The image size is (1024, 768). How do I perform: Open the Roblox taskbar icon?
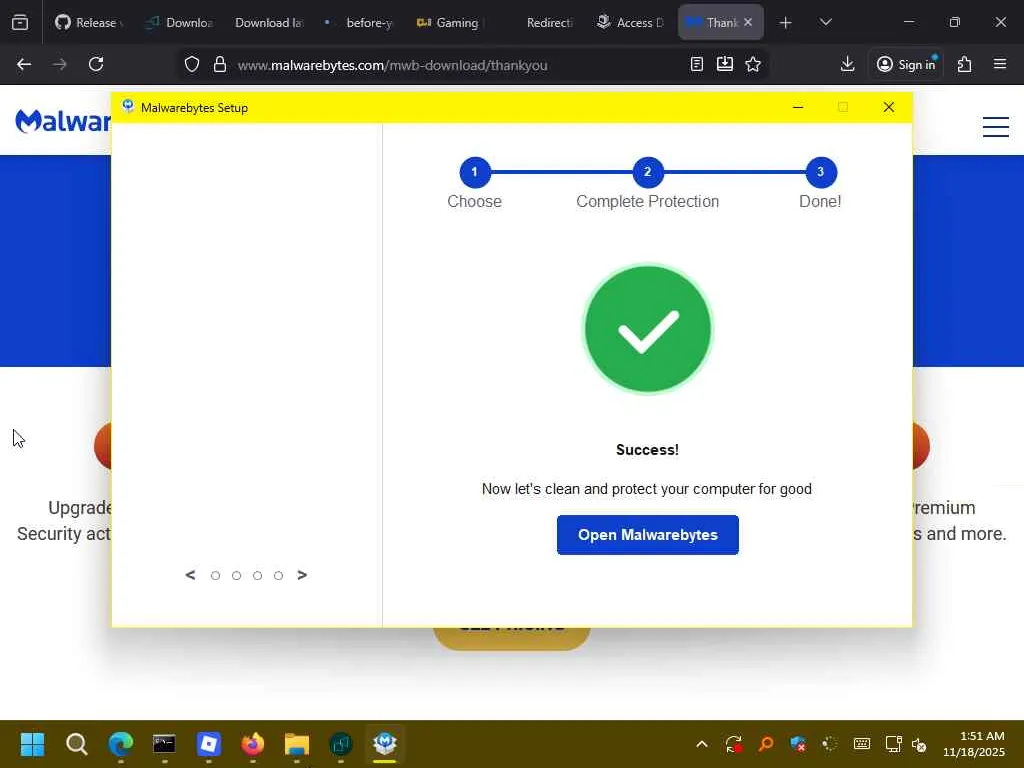[x=208, y=744]
